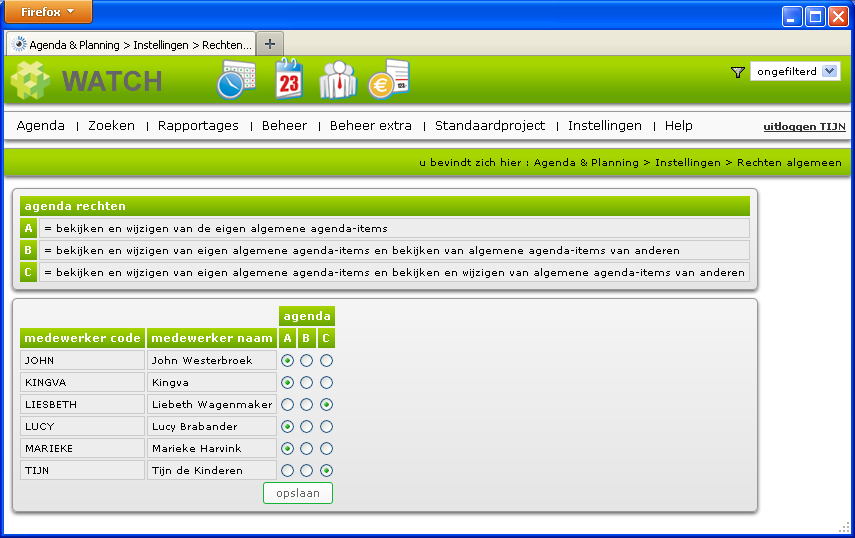The width and height of the screenshot is (855, 538).
Task: Click the medewerker code column header
Action: (x=82, y=338)
